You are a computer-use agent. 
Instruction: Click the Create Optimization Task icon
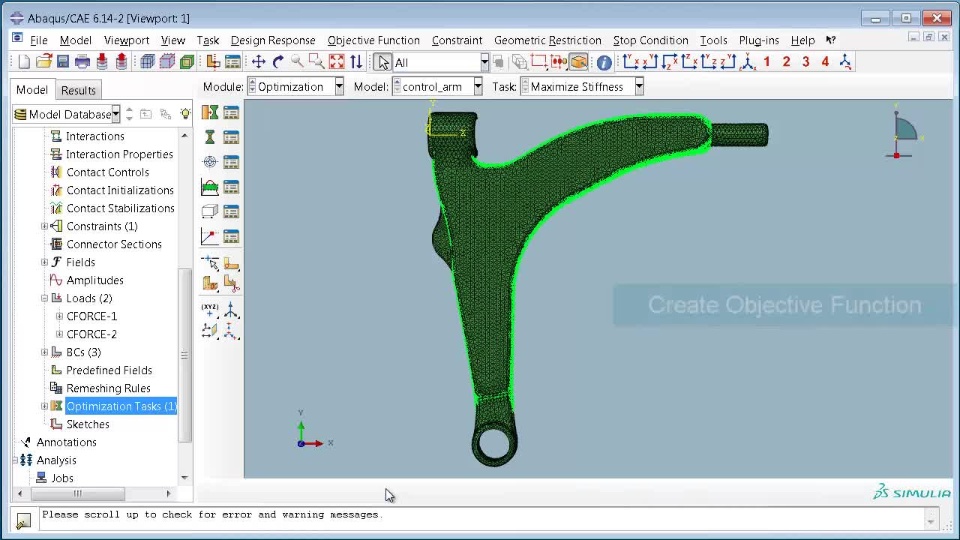point(210,113)
